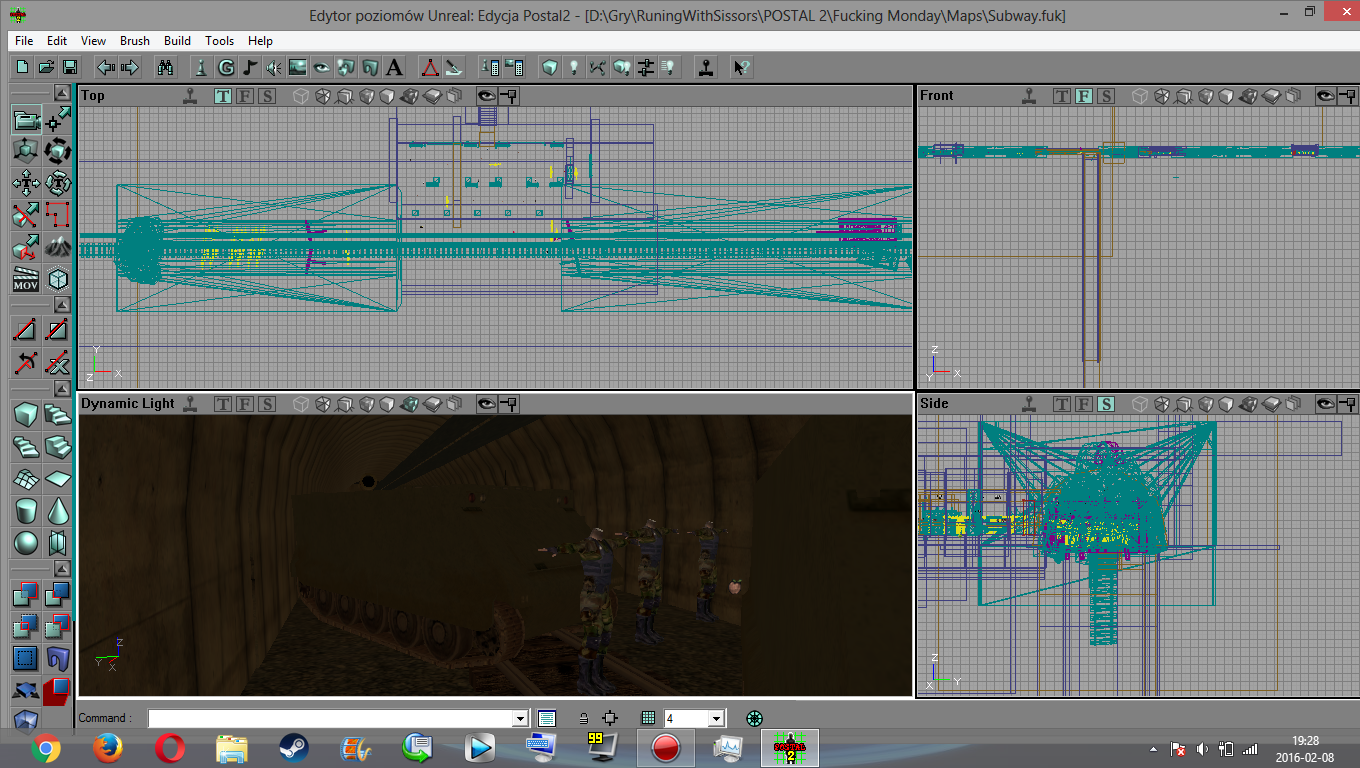The height and width of the screenshot is (768, 1360).
Task: Collapse the camera tools group arrow
Action: pos(62,93)
